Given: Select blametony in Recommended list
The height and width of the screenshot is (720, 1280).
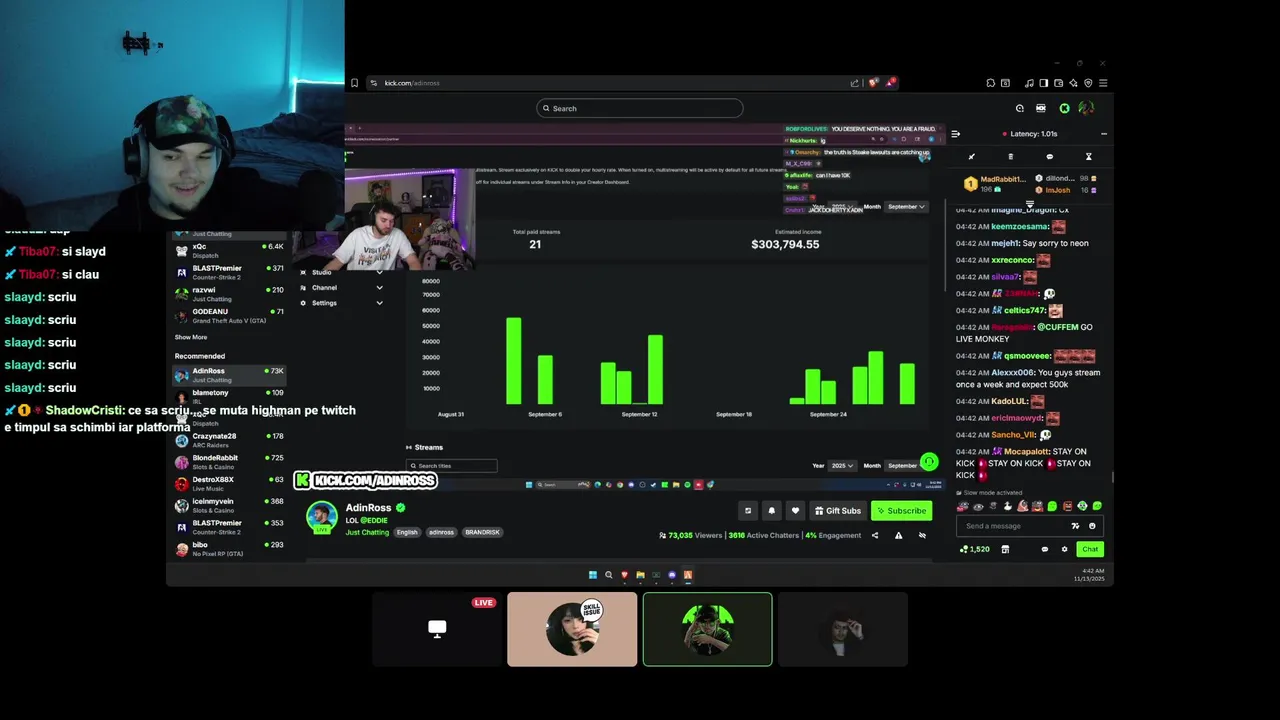Looking at the screenshot, I should click(229, 397).
